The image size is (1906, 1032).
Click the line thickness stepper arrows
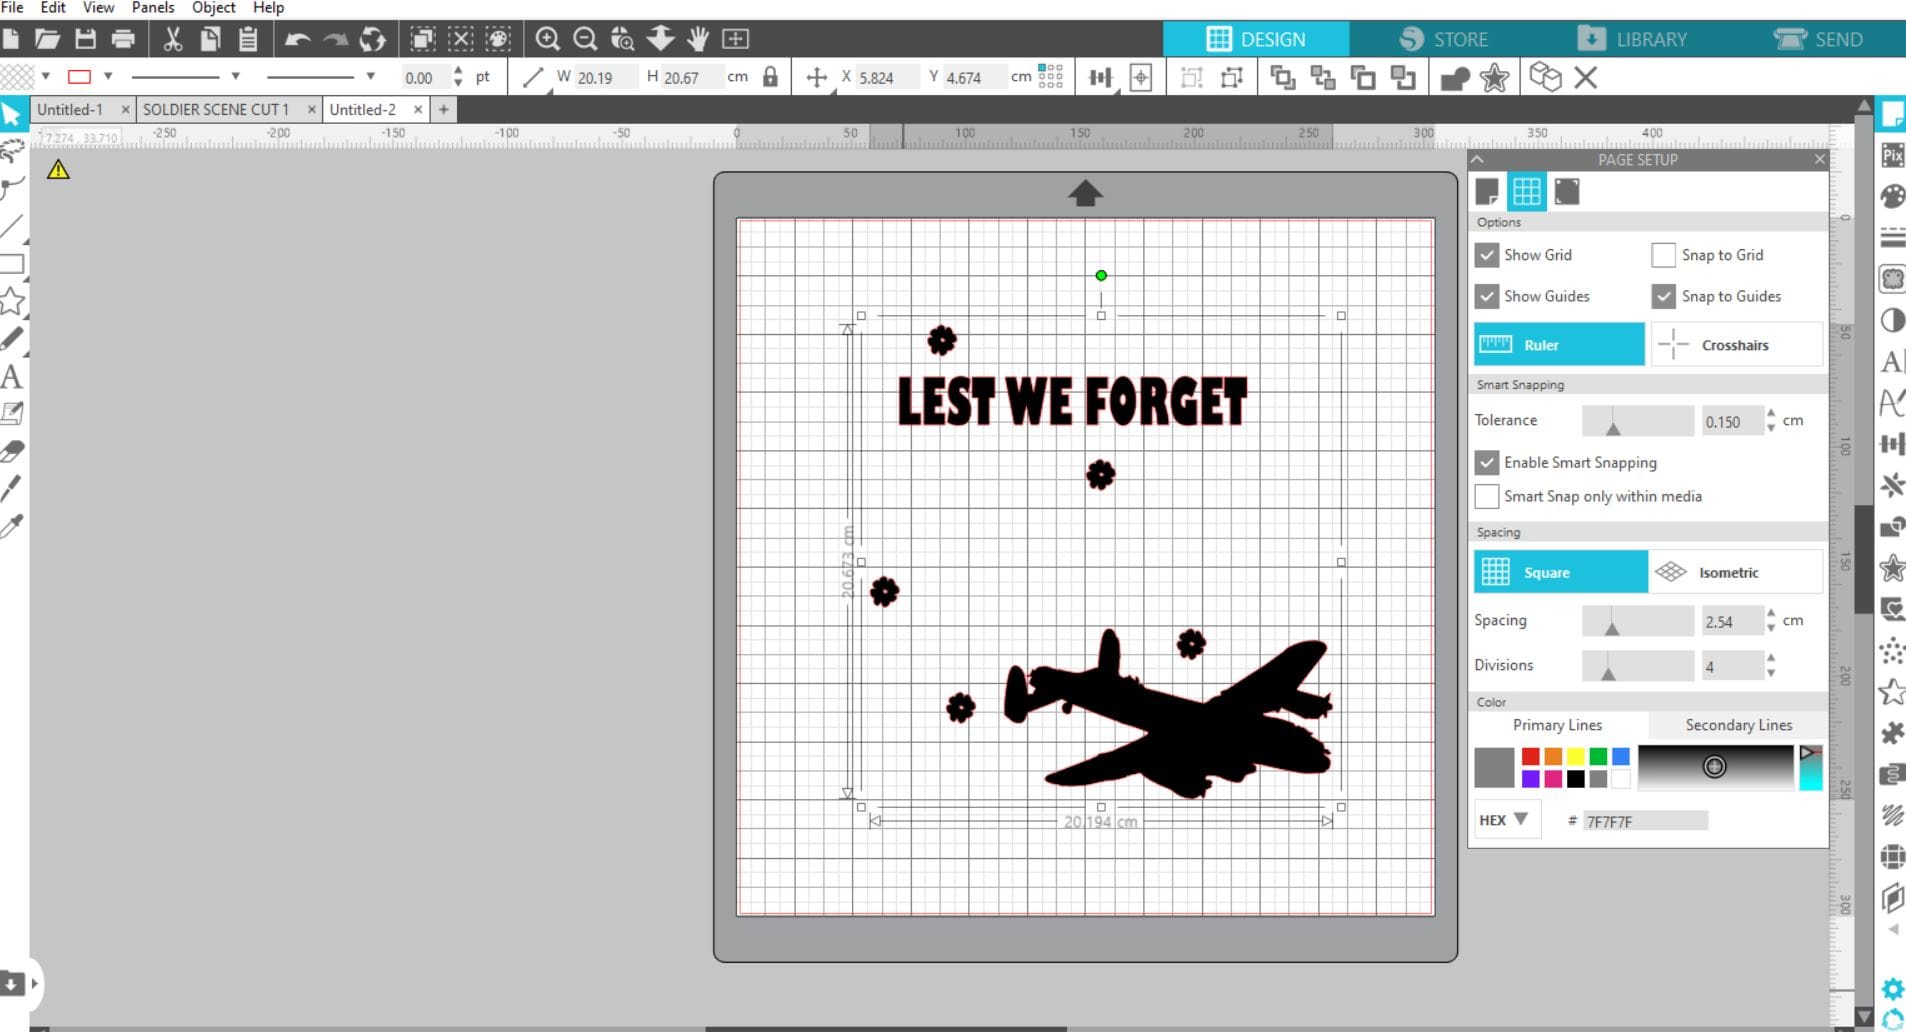pyautogui.click(x=458, y=77)
